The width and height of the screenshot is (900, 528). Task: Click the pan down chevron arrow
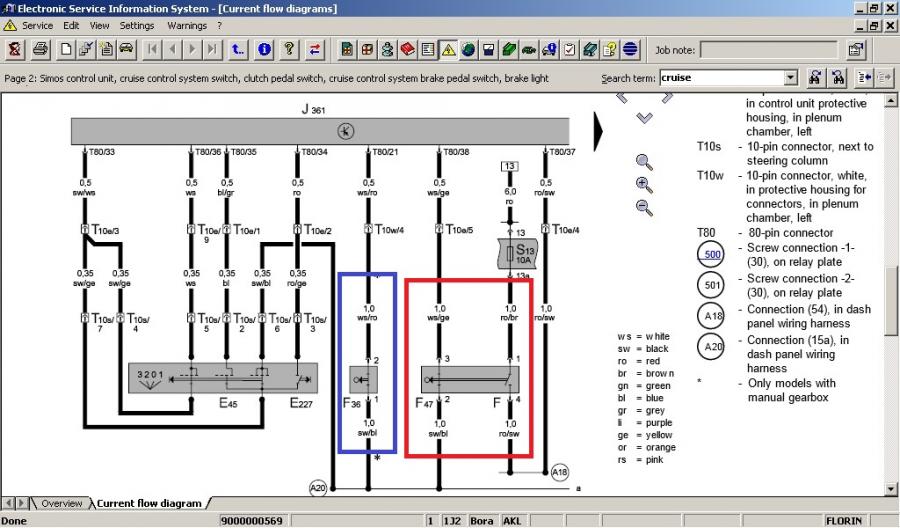pyautogui.click(x=644, y=118)
